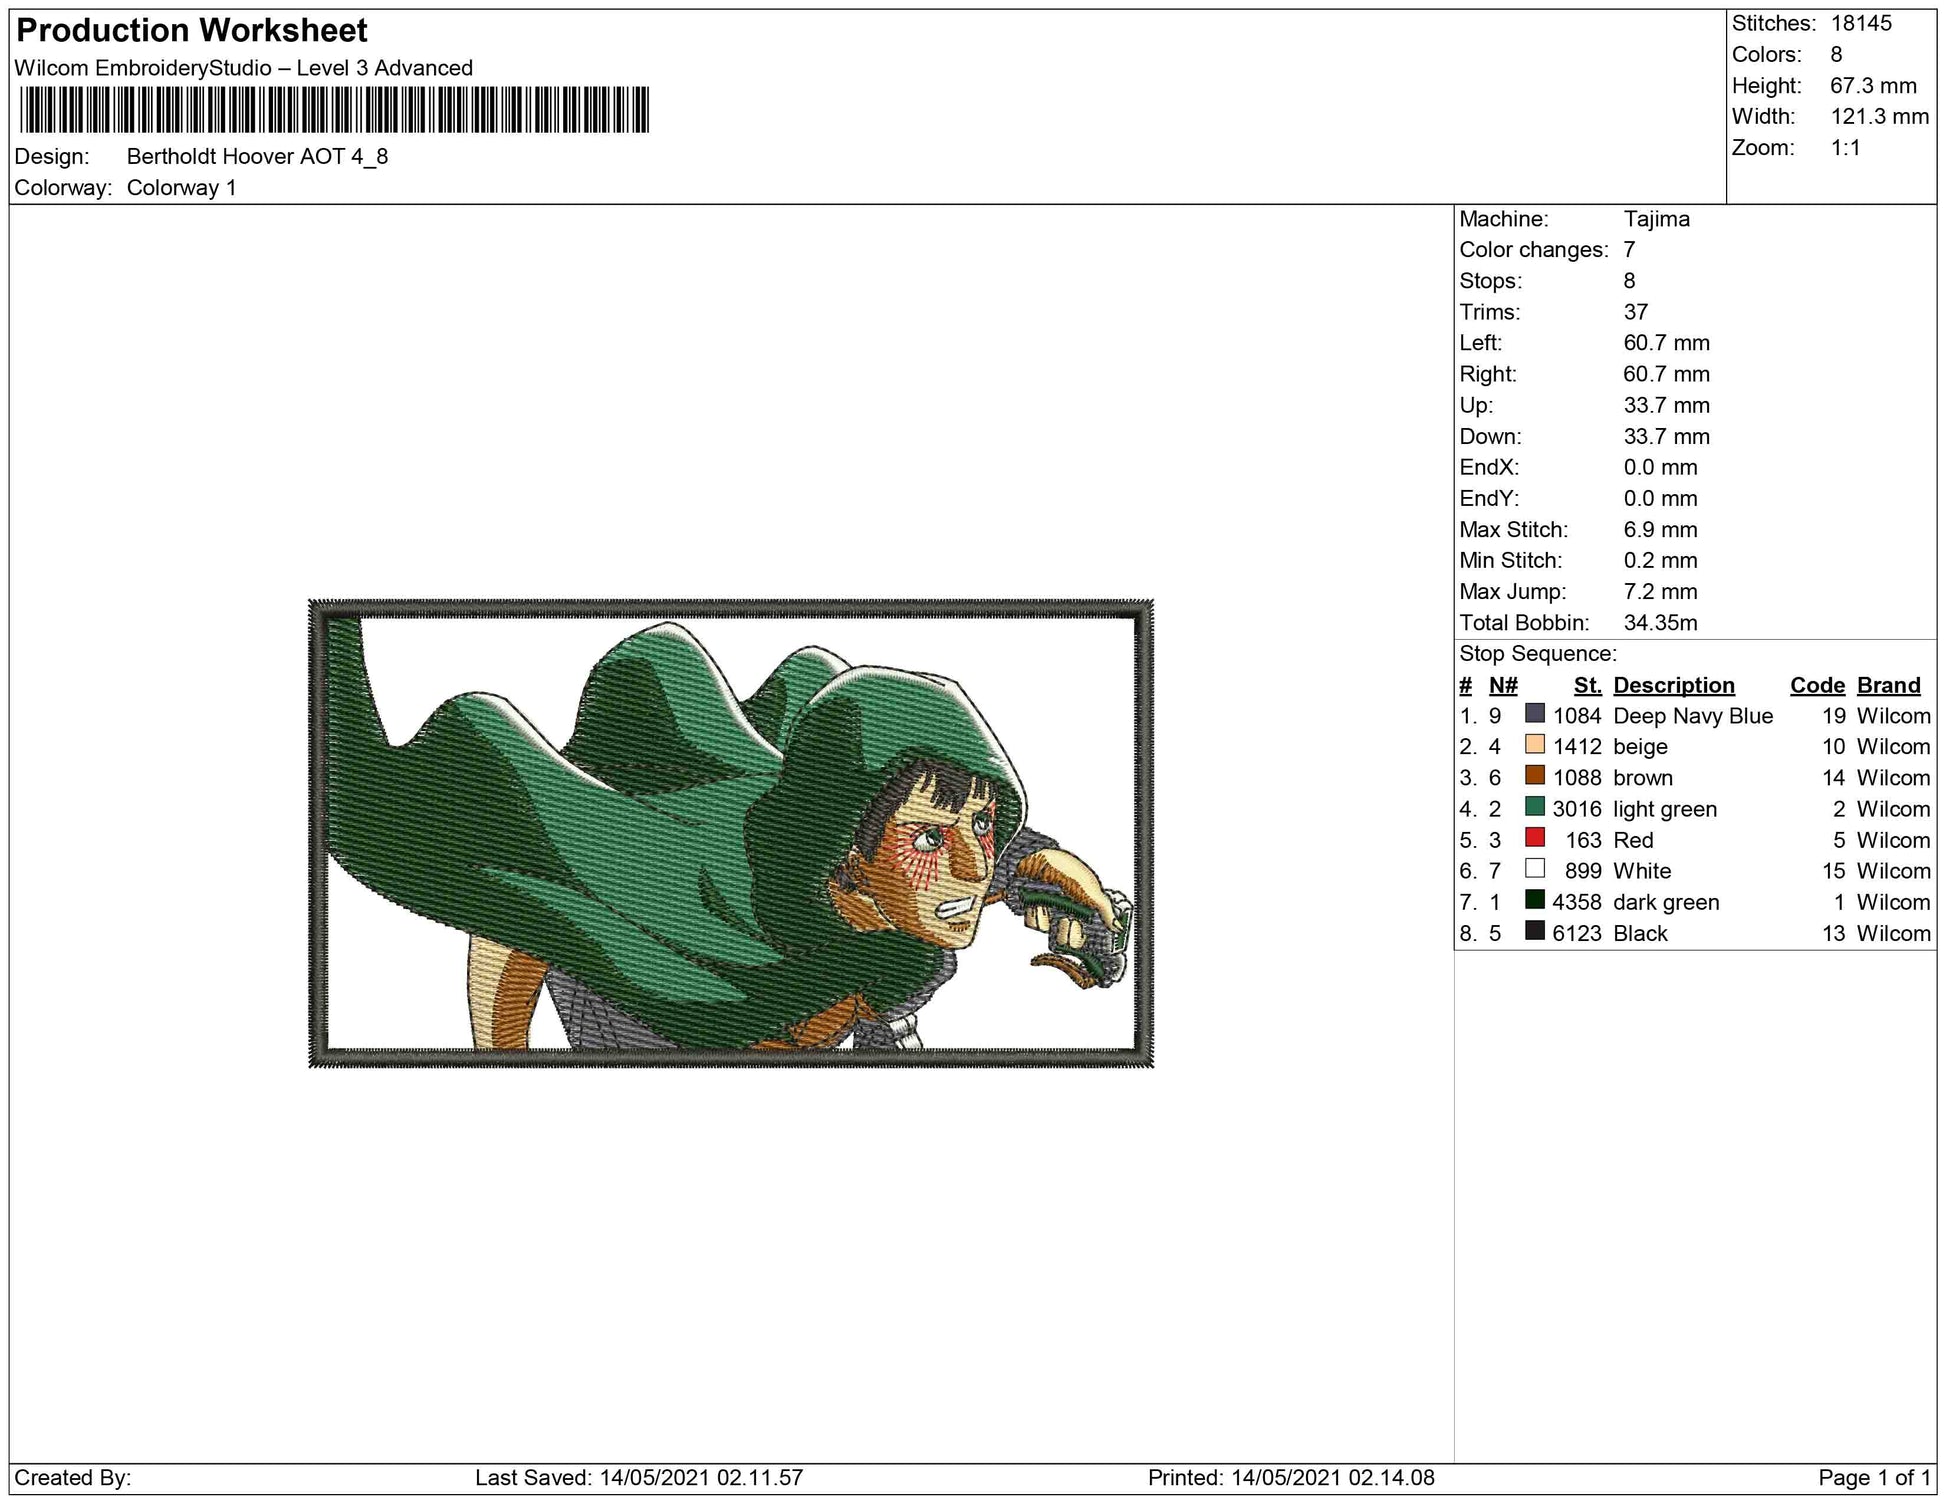1946x1497 pixels.
Task: Click the Black thread color swatch
Action: coord(1534,931)
